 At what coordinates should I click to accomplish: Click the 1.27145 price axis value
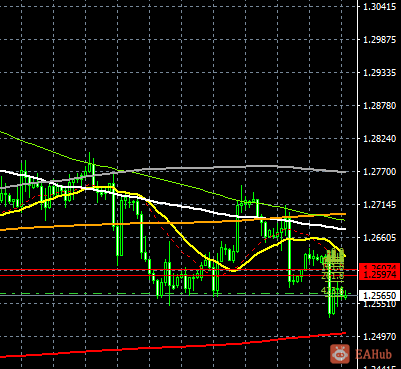[379, 205]
